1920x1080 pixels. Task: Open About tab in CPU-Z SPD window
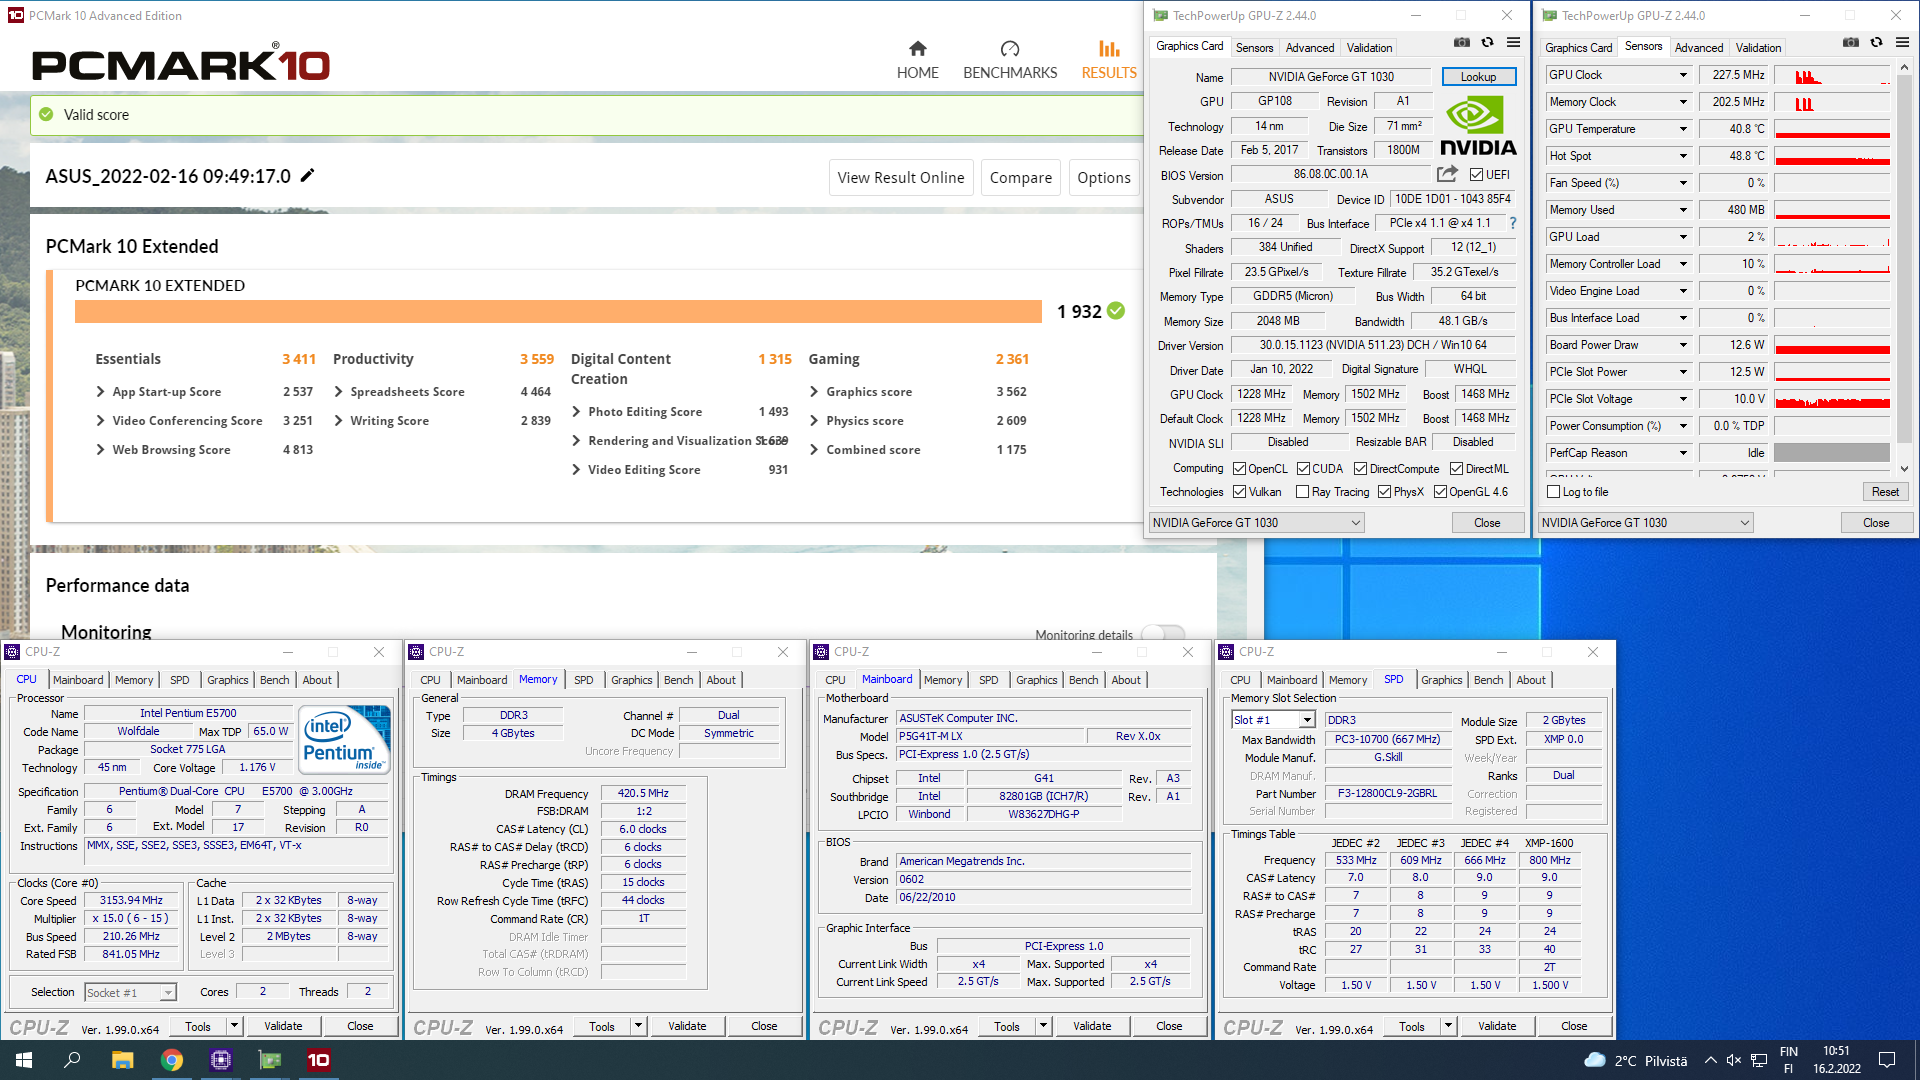[1530, 680]
